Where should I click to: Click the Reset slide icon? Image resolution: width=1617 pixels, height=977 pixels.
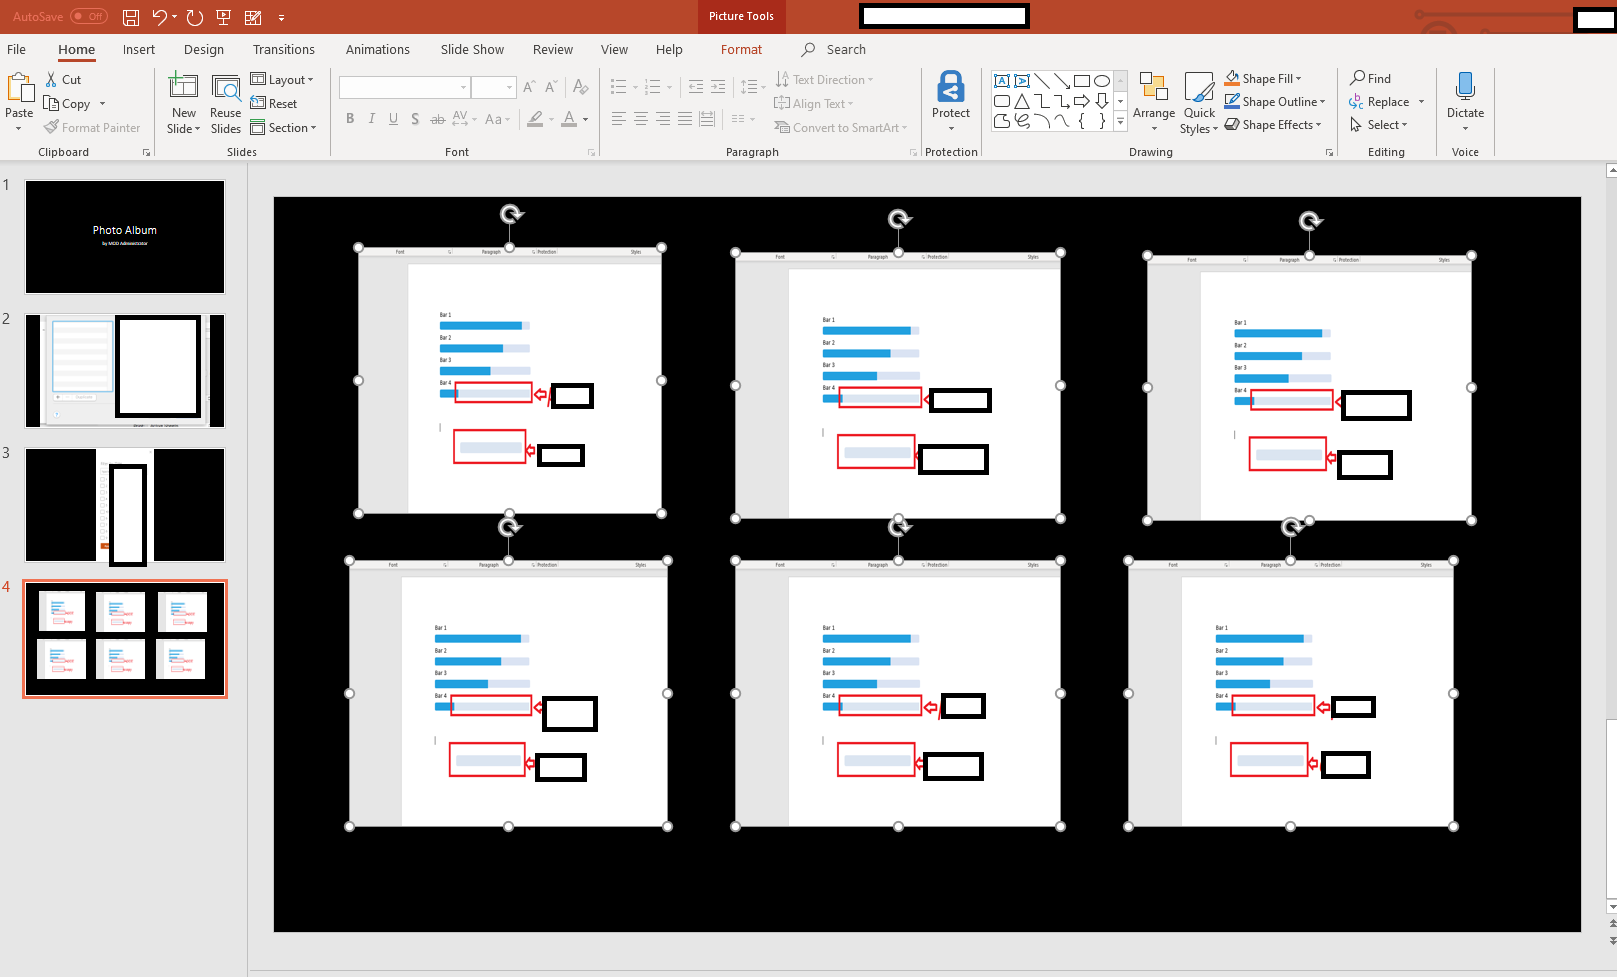tap(258, 103)
